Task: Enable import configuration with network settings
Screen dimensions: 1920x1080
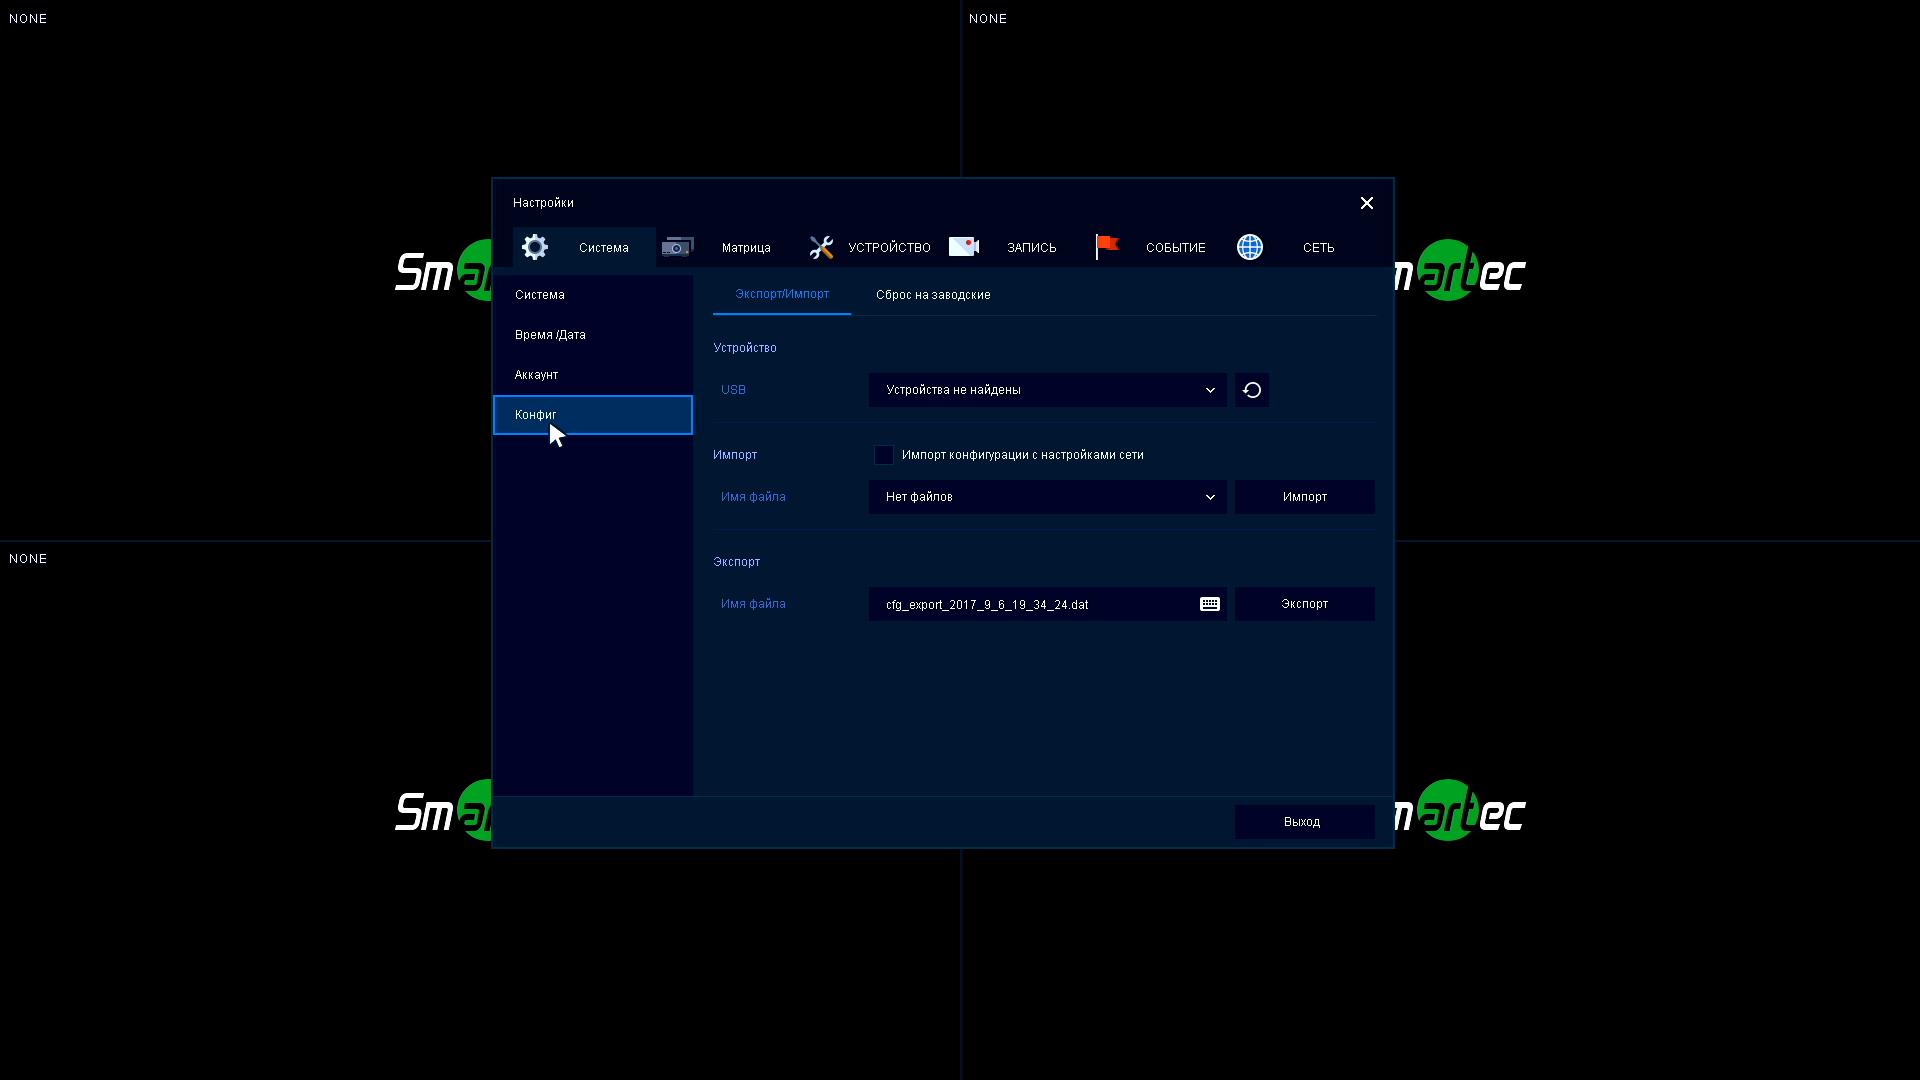Action: coord(884,455)
